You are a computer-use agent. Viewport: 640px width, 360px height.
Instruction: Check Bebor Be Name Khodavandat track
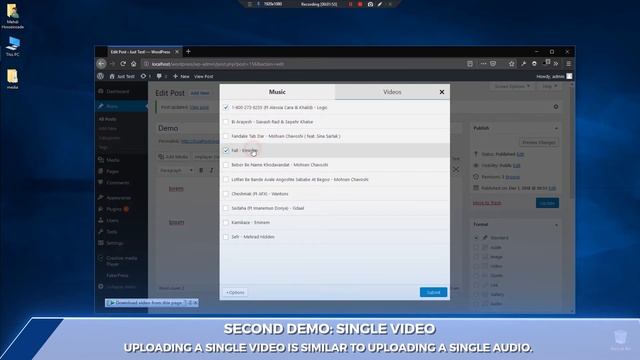click(x=226, y=165)
